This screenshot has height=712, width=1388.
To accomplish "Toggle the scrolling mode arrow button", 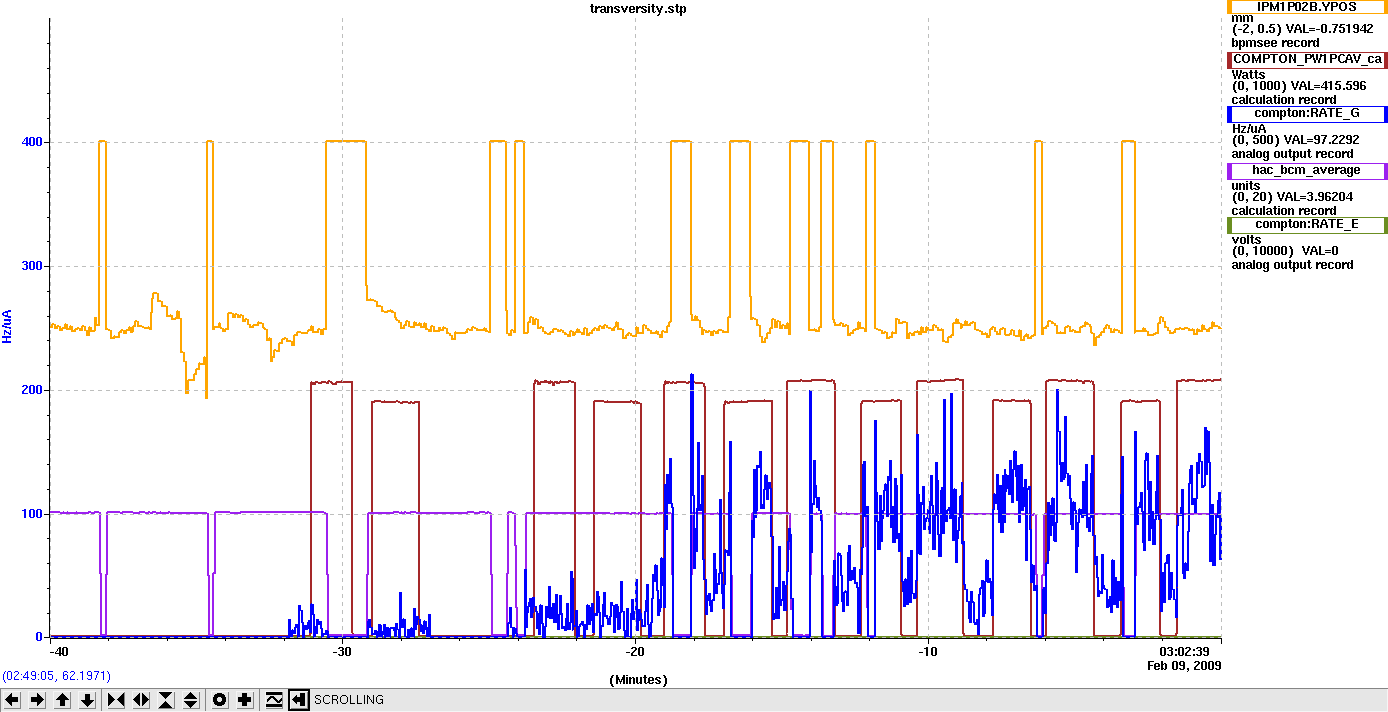I will (x=299, y=700).
